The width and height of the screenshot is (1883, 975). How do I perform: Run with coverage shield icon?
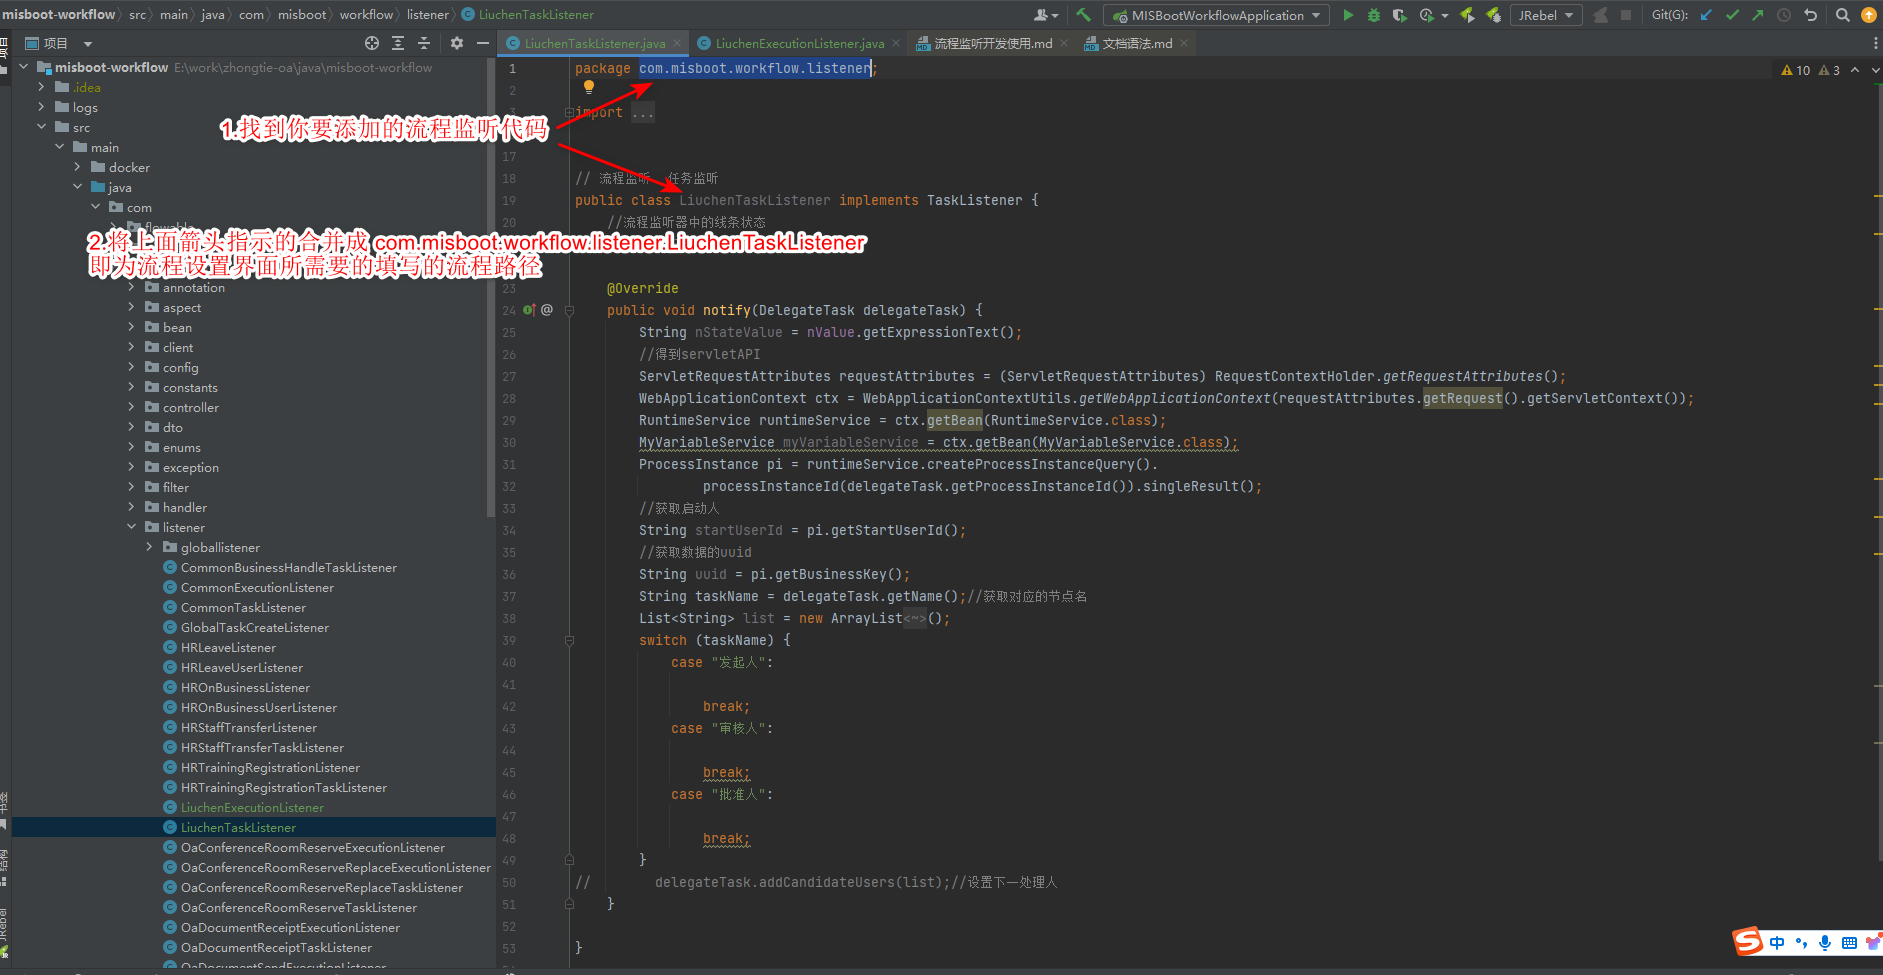(x=1400, y=15)
